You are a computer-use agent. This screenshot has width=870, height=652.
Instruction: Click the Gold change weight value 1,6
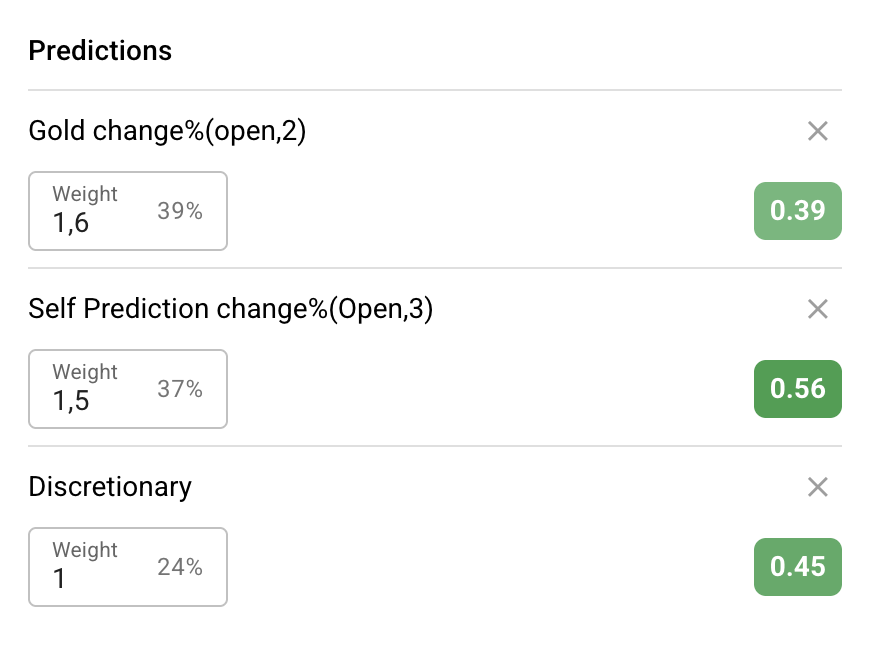tap(71, 223)
